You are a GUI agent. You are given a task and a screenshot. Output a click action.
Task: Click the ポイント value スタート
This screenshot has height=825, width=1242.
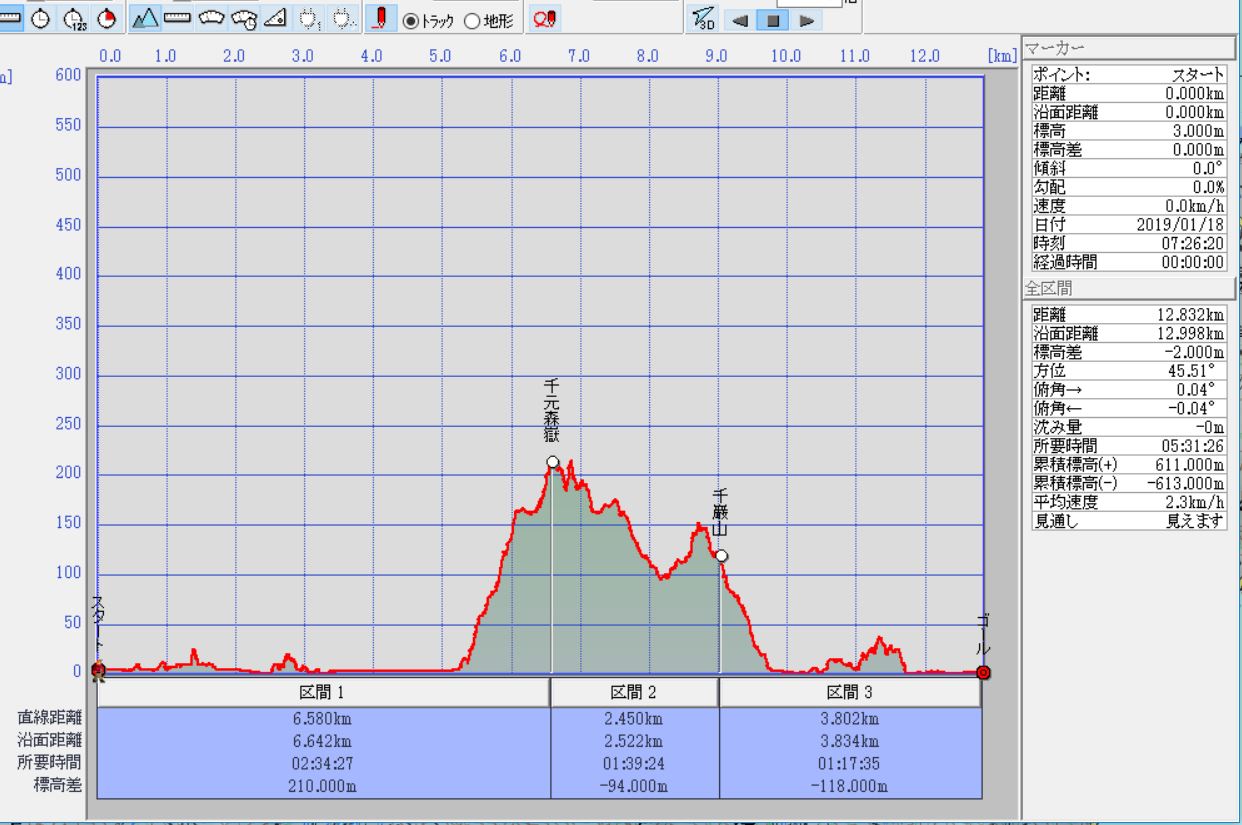pyautogui.click(x=1199, y=74)
